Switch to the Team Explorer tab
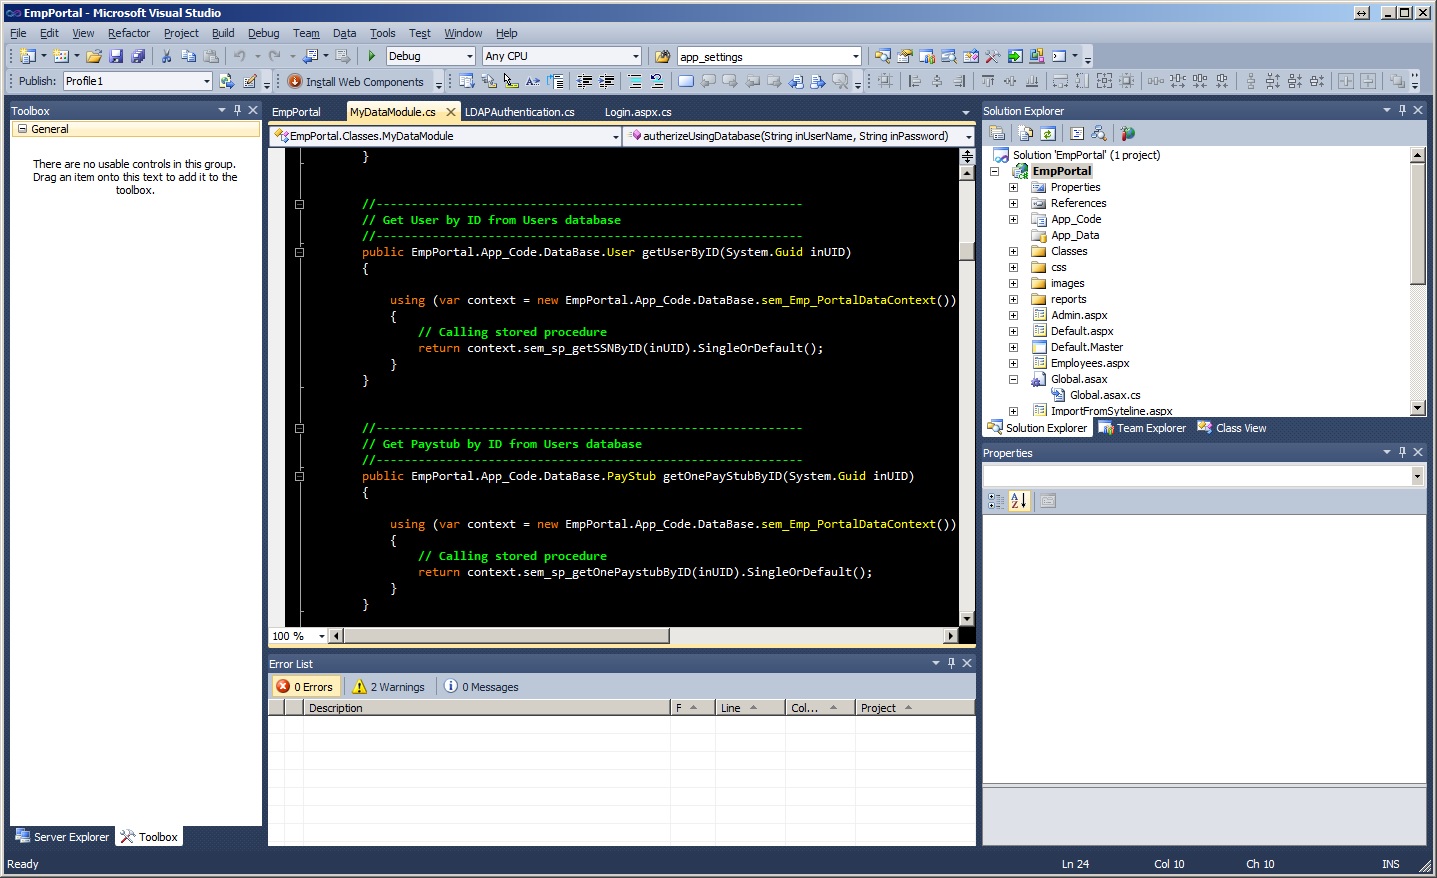Viewport: 1437px width, 878px height. coord(1142,428)
